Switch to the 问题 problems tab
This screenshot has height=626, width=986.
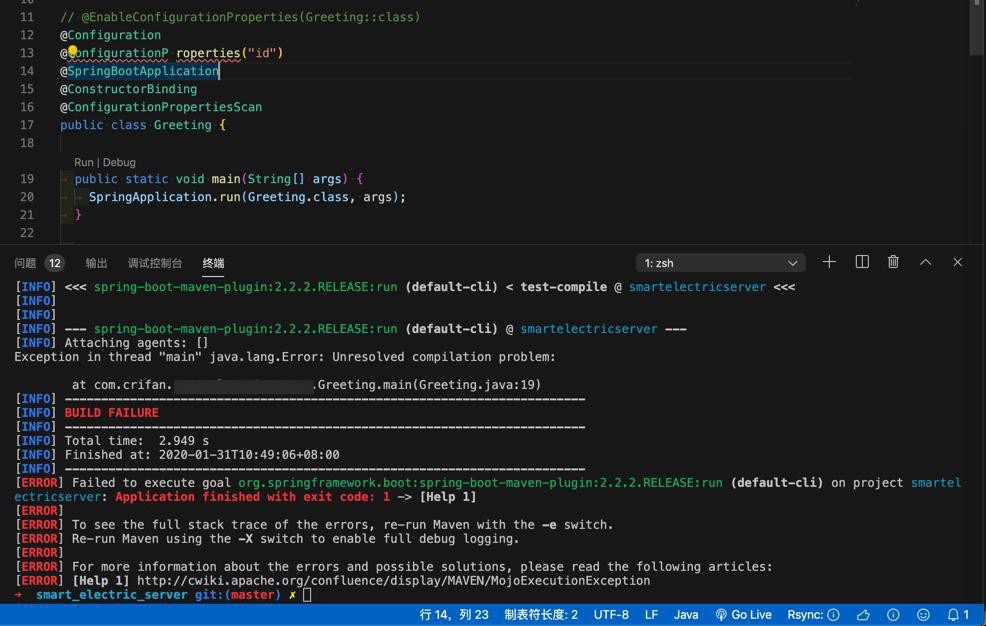pyautogui.click(x=25, y=263)
